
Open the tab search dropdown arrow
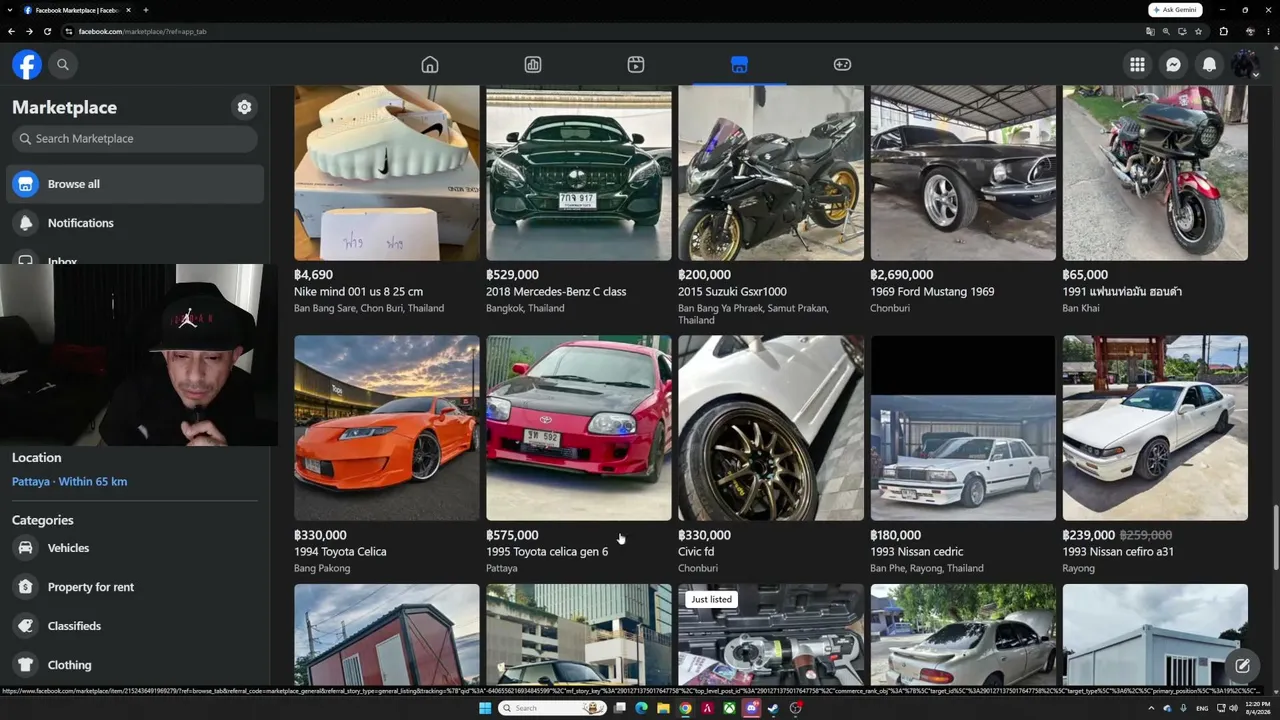[9, 10]
